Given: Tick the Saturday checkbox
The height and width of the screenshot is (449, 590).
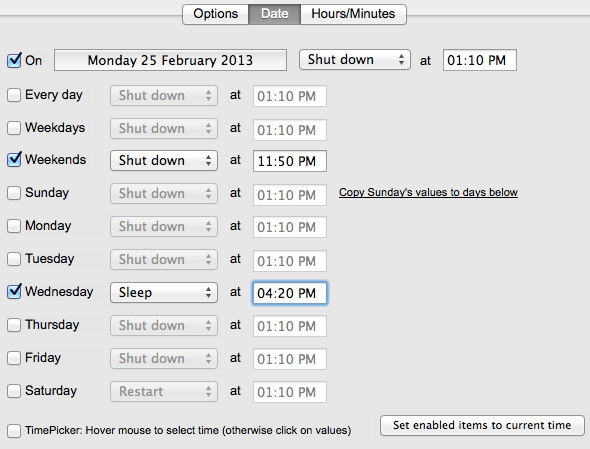Looking at the screenshot, I should click(14, 391).
